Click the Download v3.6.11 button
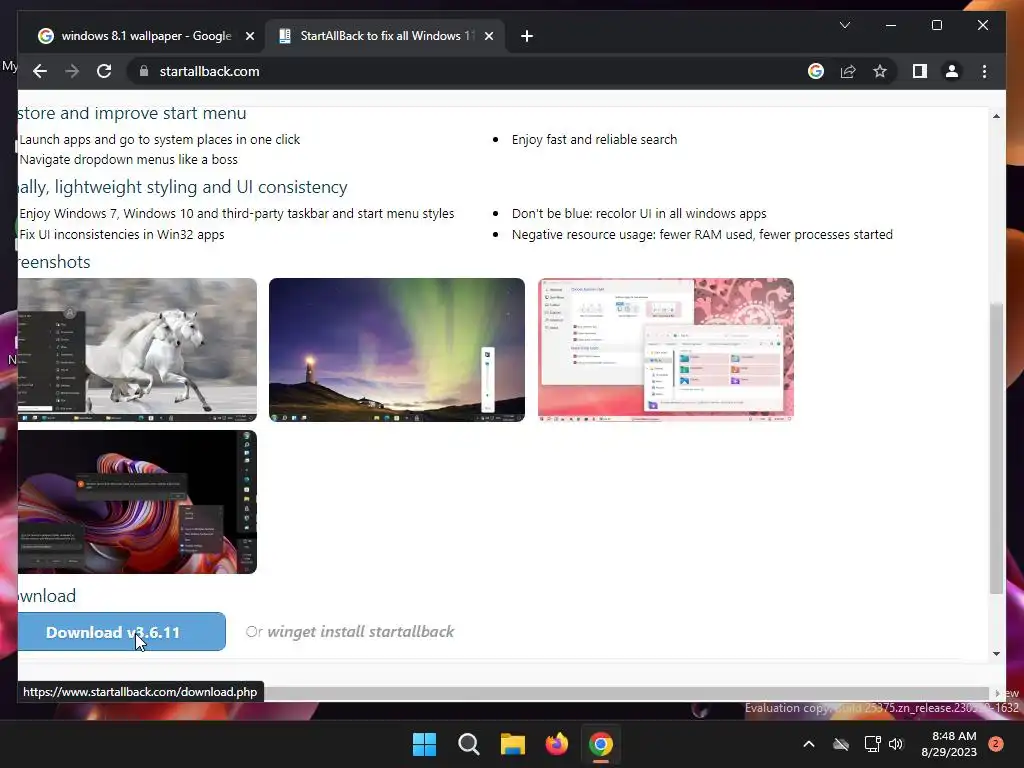Screen dimensions: 1024x768 pos(121,632)
